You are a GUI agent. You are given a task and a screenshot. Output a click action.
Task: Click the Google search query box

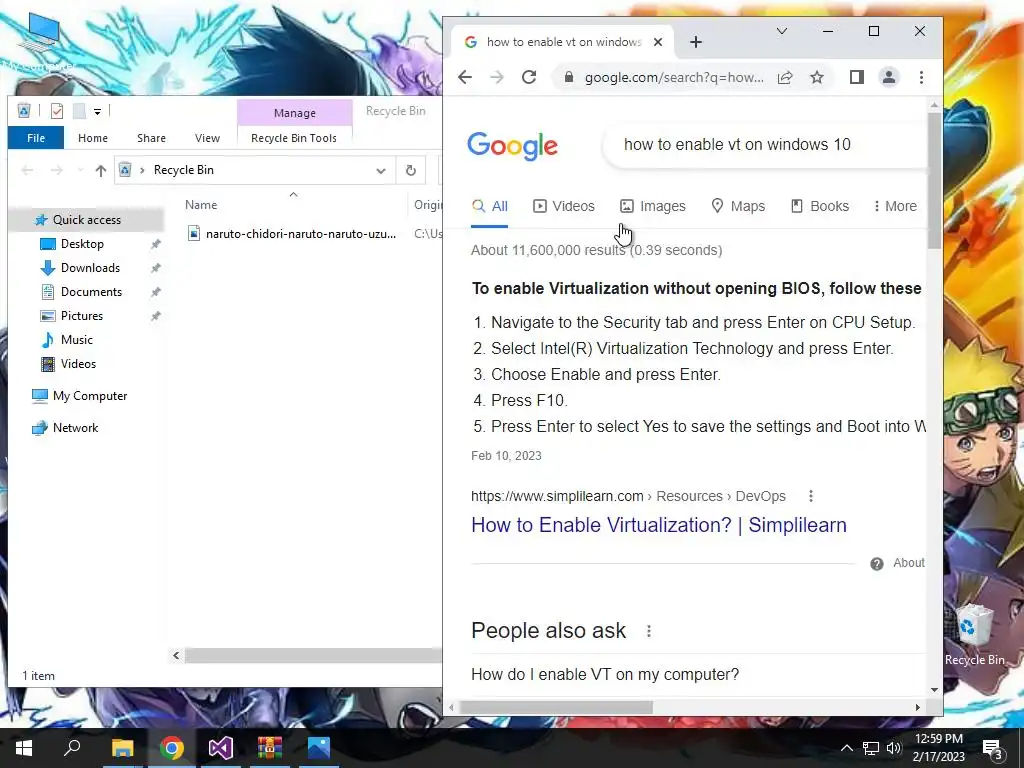[x=764, y=144]
